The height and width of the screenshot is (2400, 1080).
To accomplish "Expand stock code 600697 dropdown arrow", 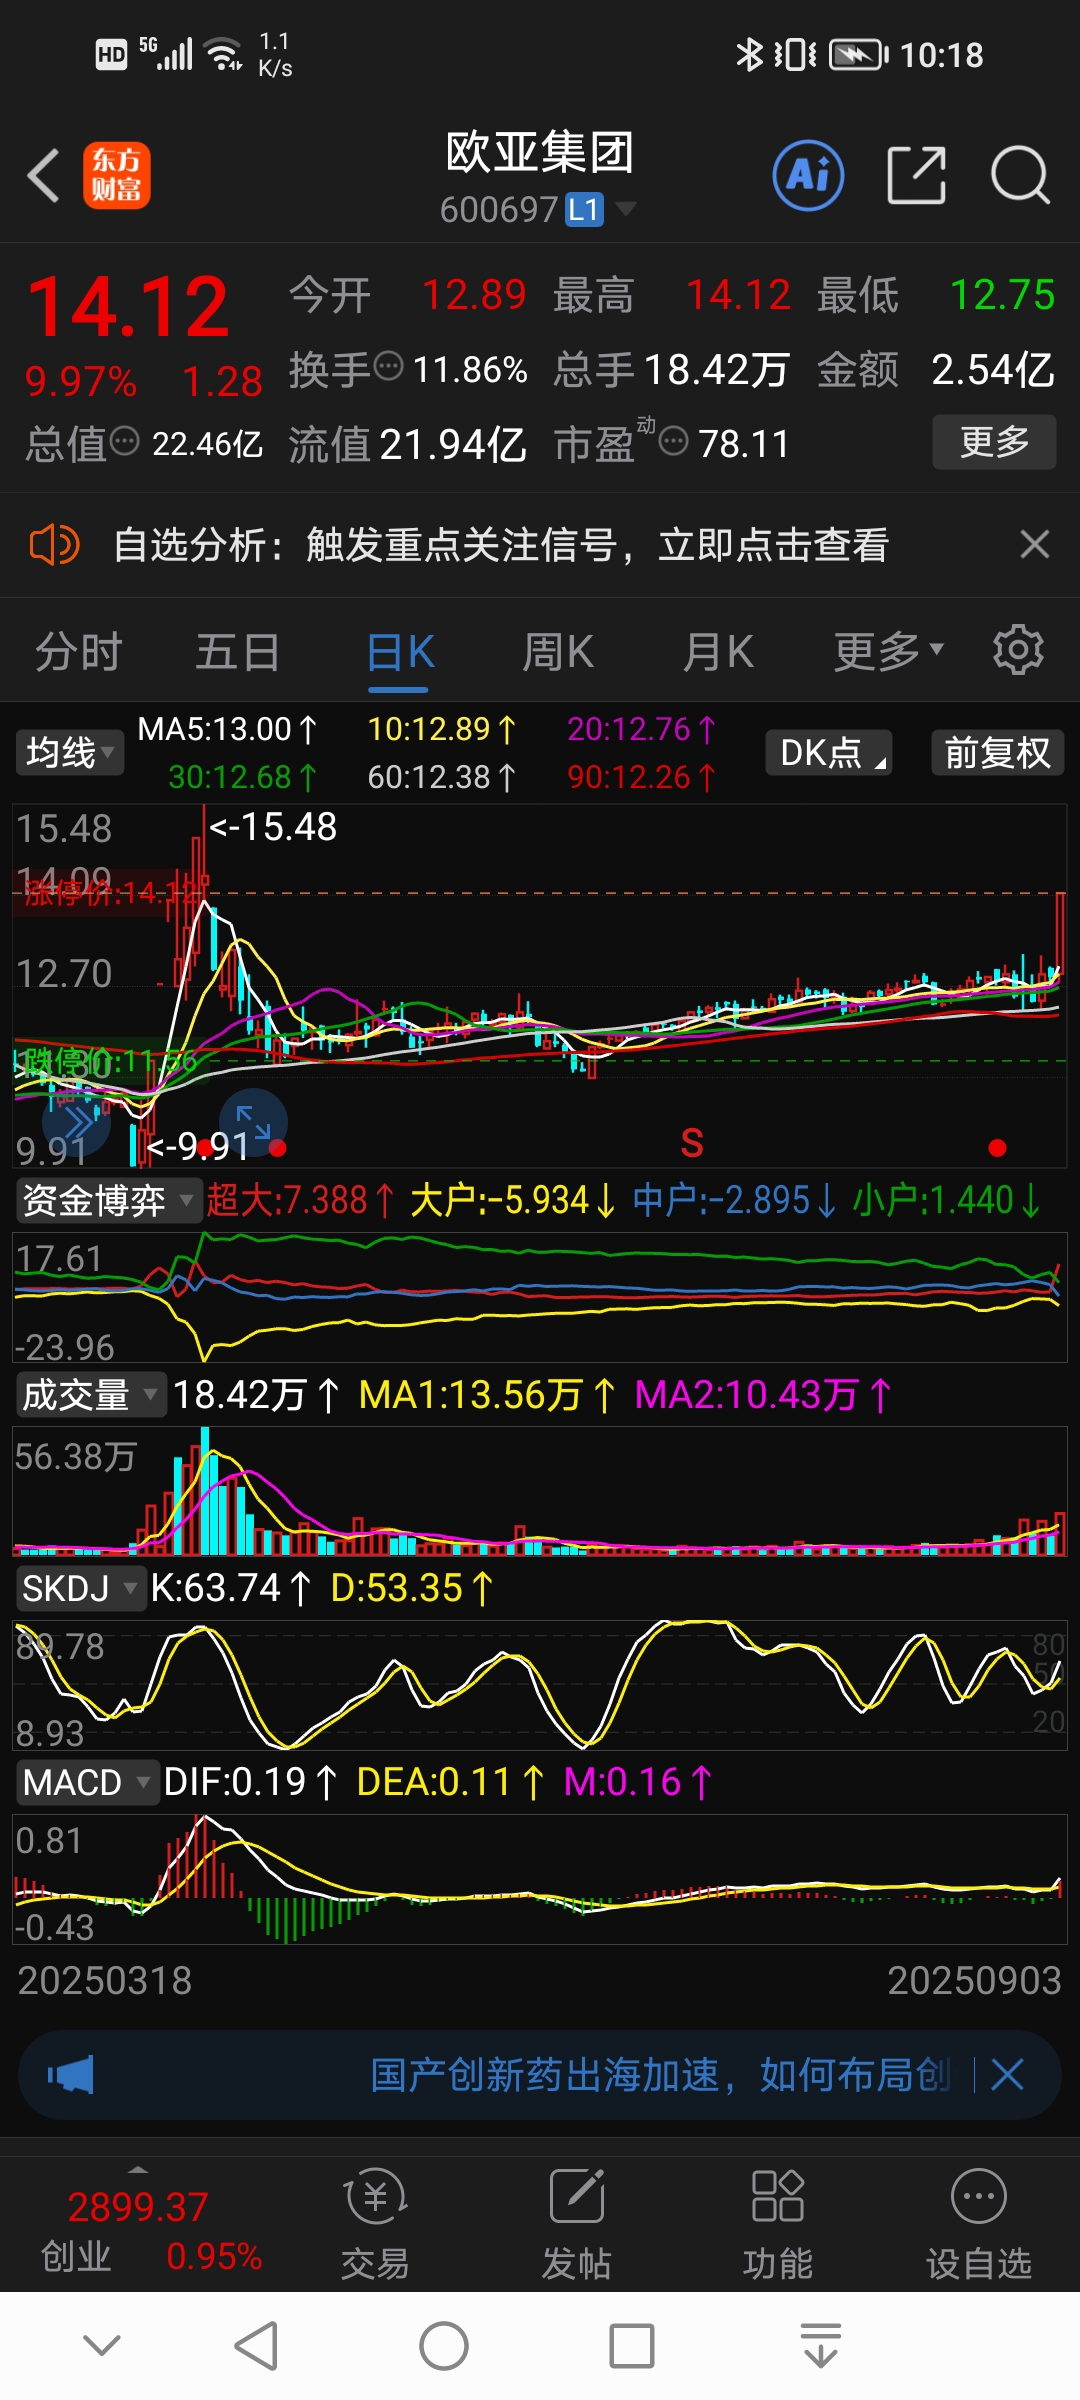I will (626, 209).
